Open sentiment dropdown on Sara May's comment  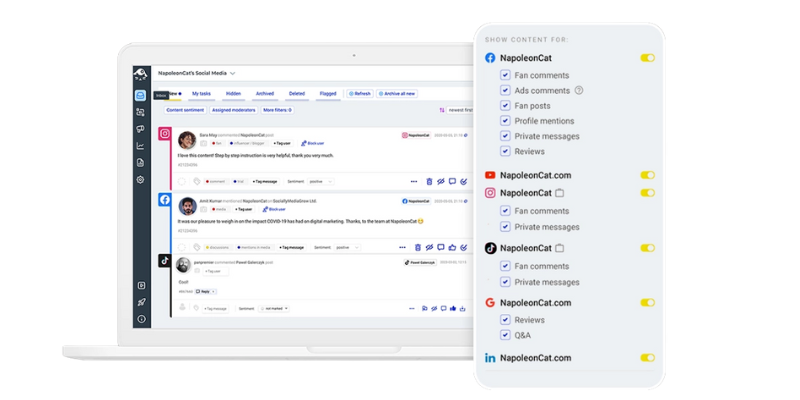(x=320, y=181)
